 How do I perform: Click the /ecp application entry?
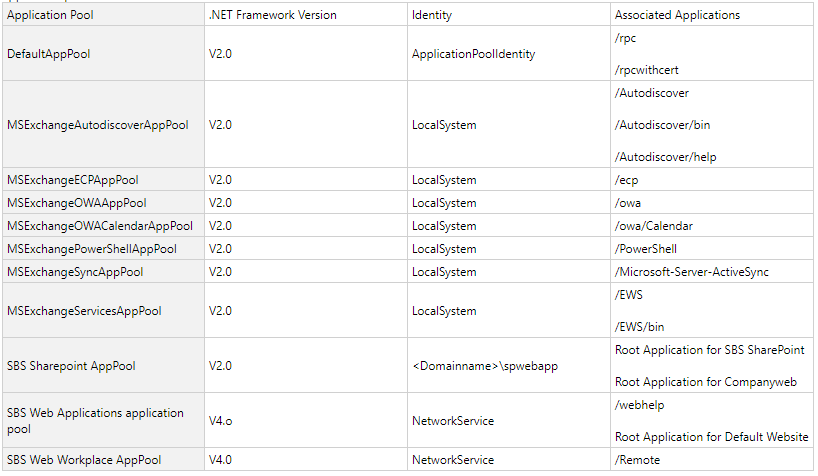click(627, 180)
